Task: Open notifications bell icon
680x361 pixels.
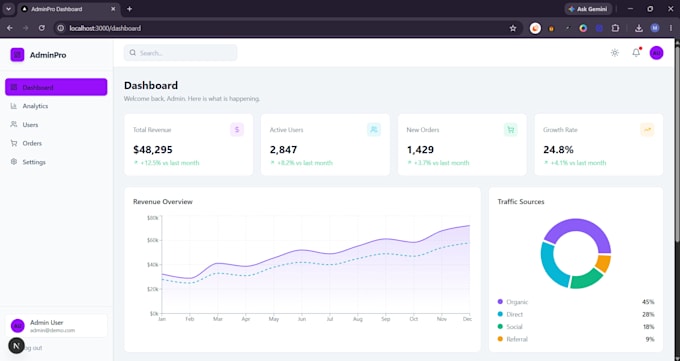Action: pyautogui.click(x=636, y=53)
